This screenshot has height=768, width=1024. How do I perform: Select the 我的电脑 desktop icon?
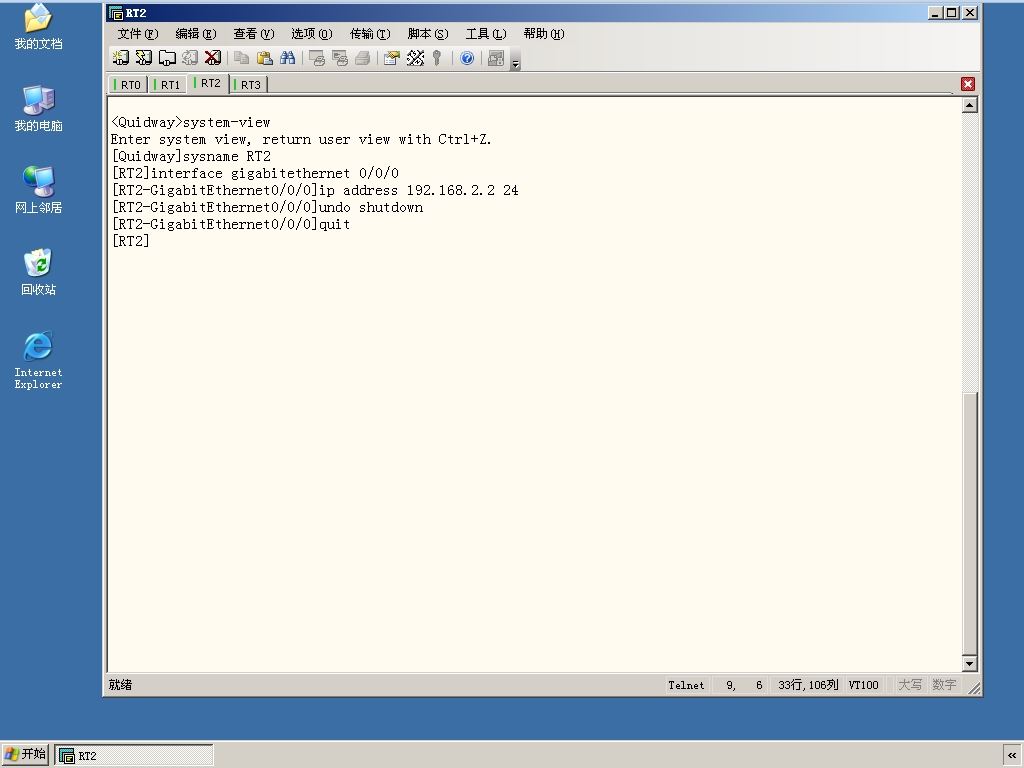click(39, 108)
